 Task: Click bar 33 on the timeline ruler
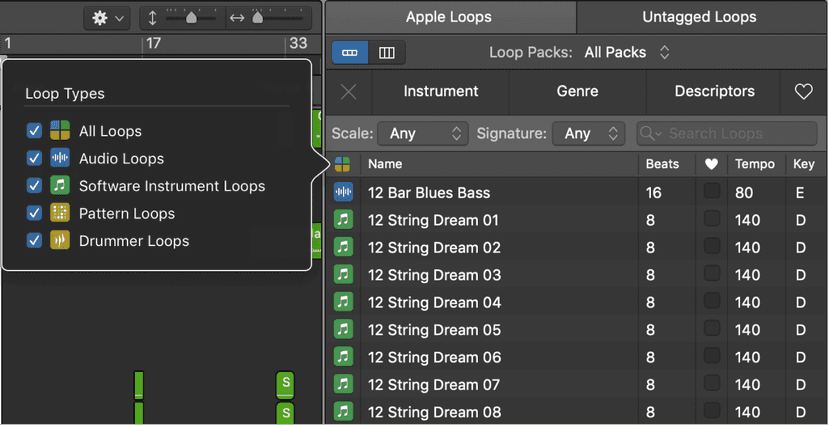pos(298,43)
